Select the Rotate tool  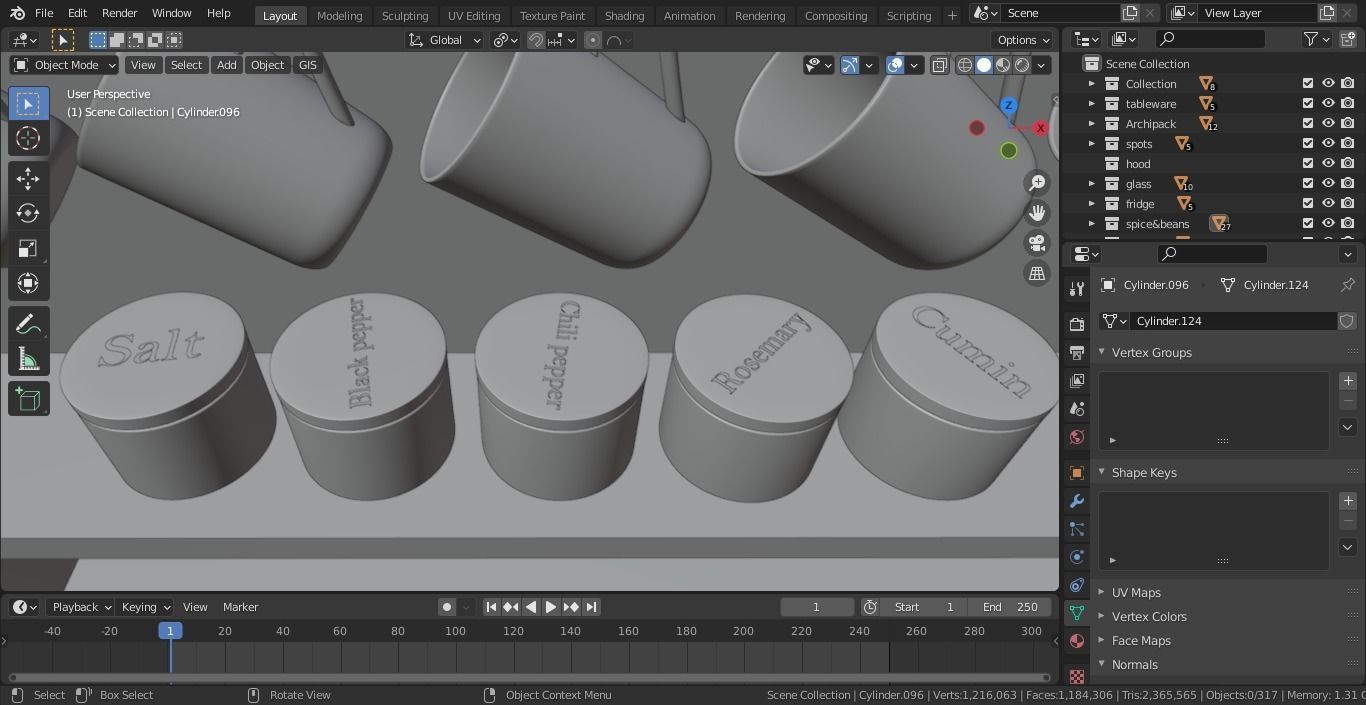(x=28, y=213)
